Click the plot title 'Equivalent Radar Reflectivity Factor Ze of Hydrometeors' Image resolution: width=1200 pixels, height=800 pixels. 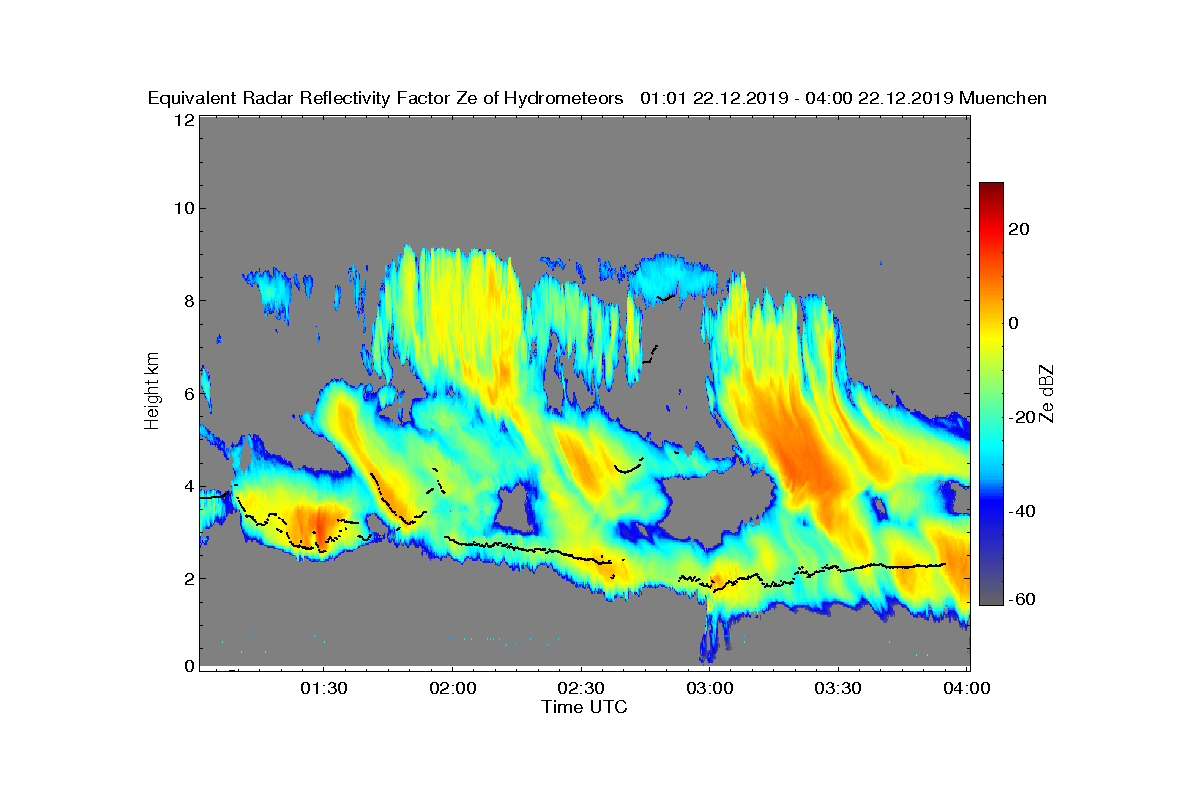click(x=386, y=98)
